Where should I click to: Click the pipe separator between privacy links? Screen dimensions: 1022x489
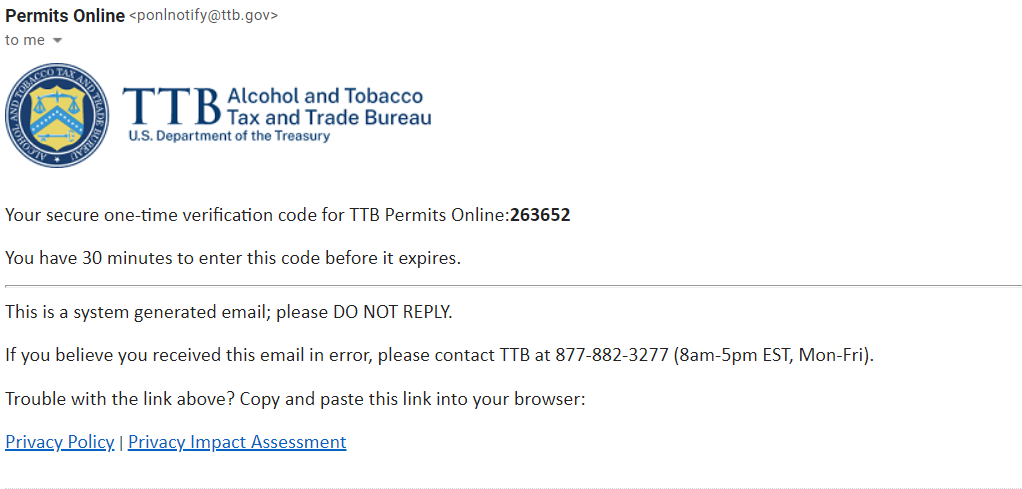(x=121, y=442)
